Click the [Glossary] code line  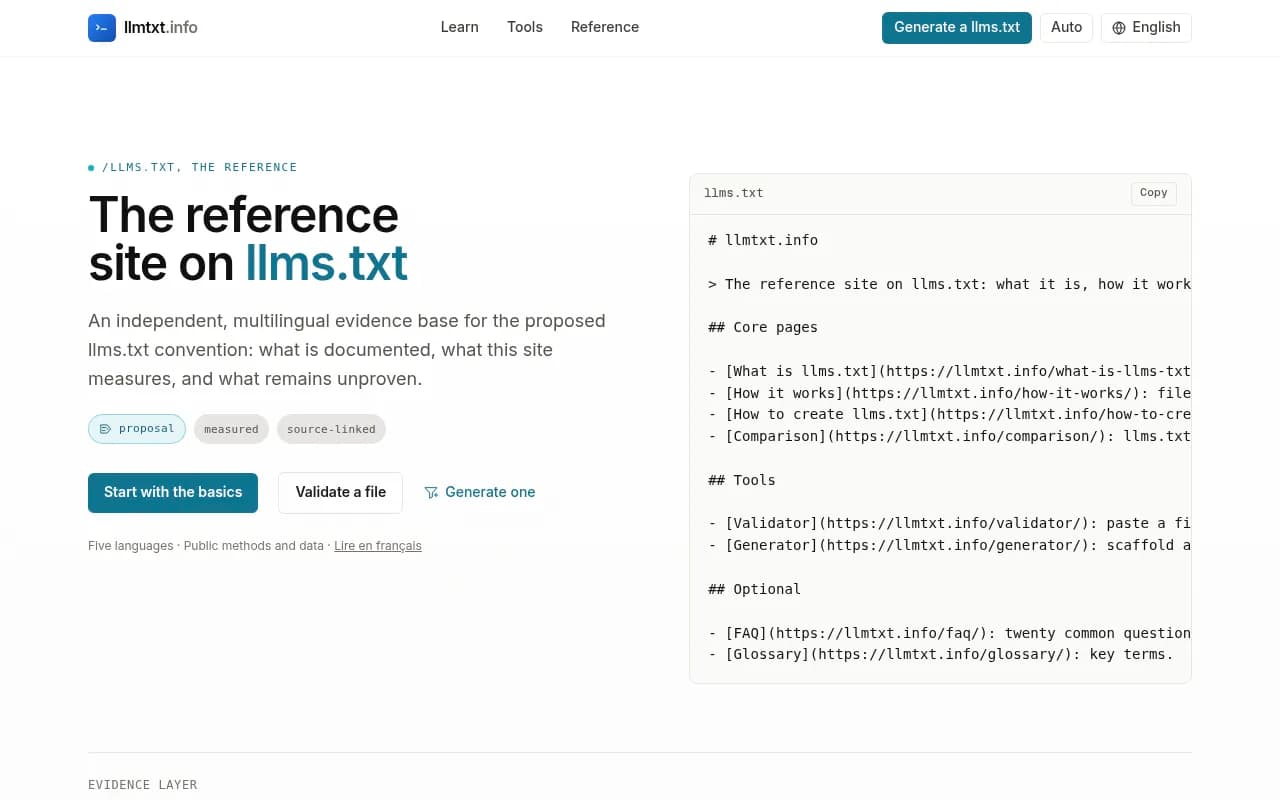coord(941,654)
